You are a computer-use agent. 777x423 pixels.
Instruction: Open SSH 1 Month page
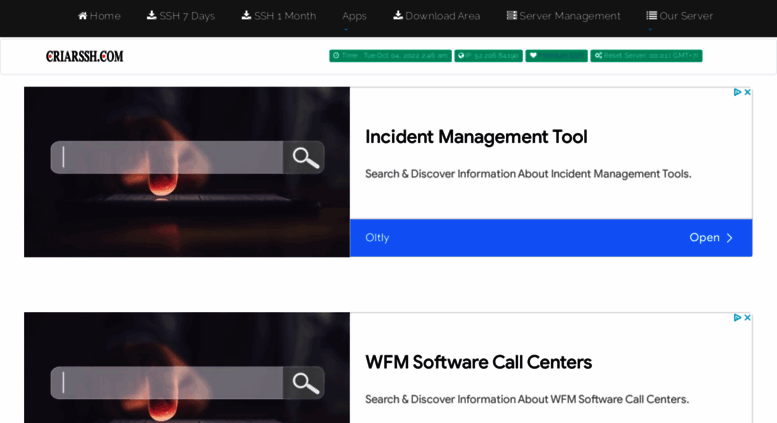coord(278,16)
